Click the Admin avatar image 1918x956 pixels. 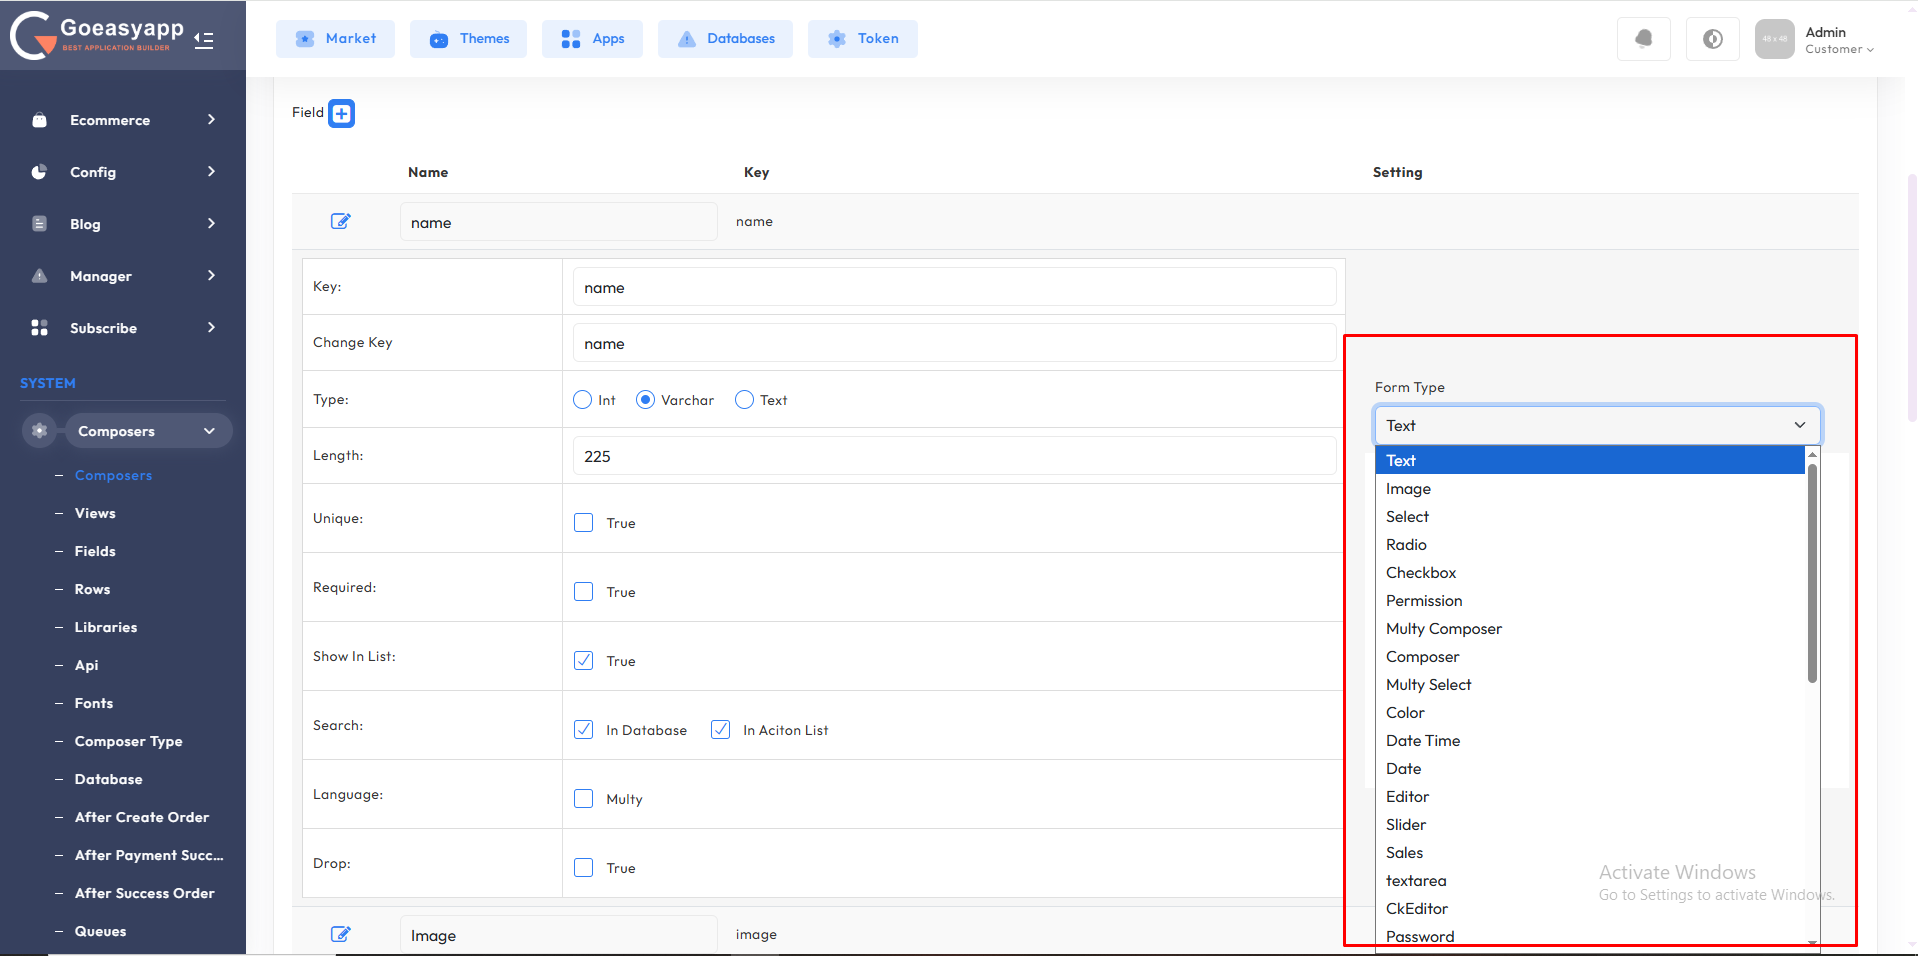(x=1774, y=39)
